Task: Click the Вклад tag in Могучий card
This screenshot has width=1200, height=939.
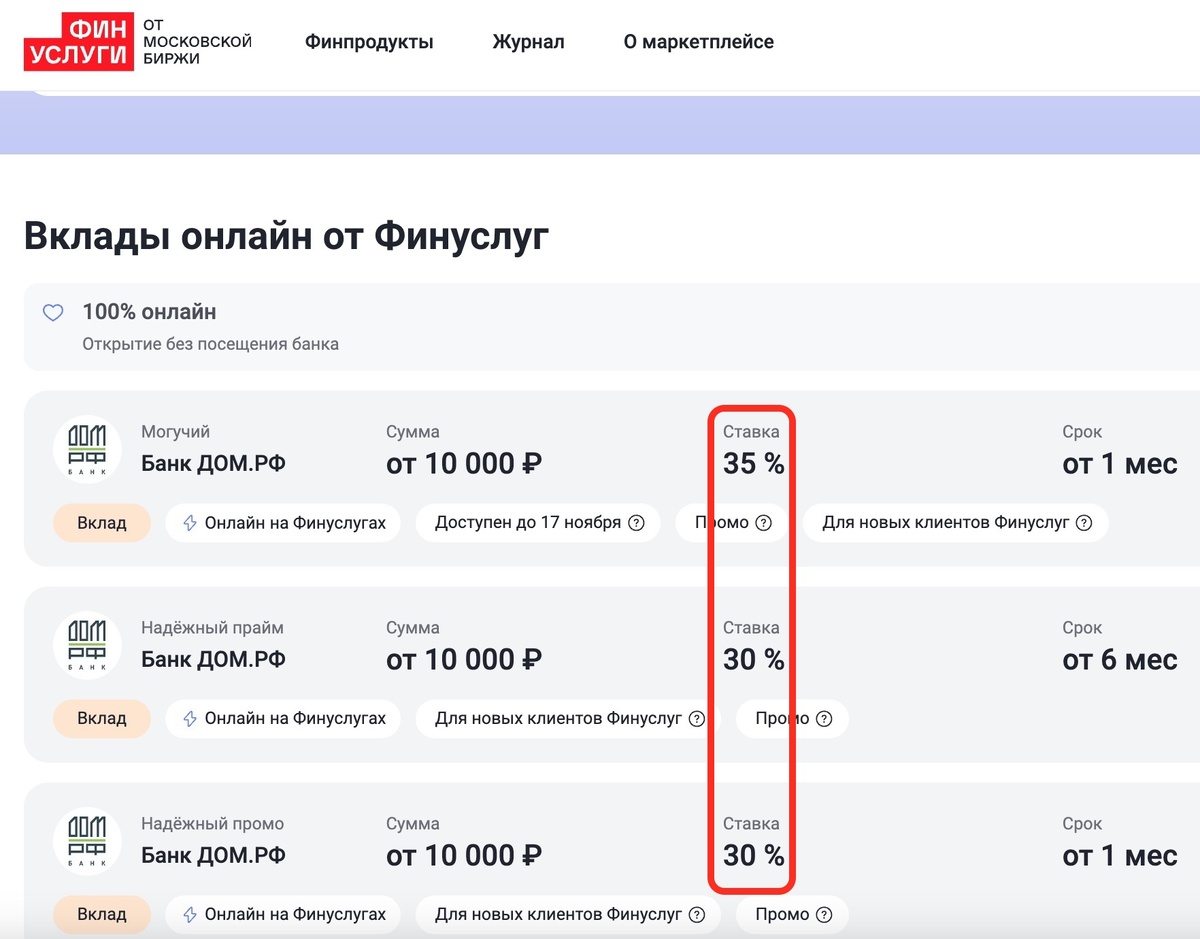Action: pyautogui.click(x=102, y=523)
